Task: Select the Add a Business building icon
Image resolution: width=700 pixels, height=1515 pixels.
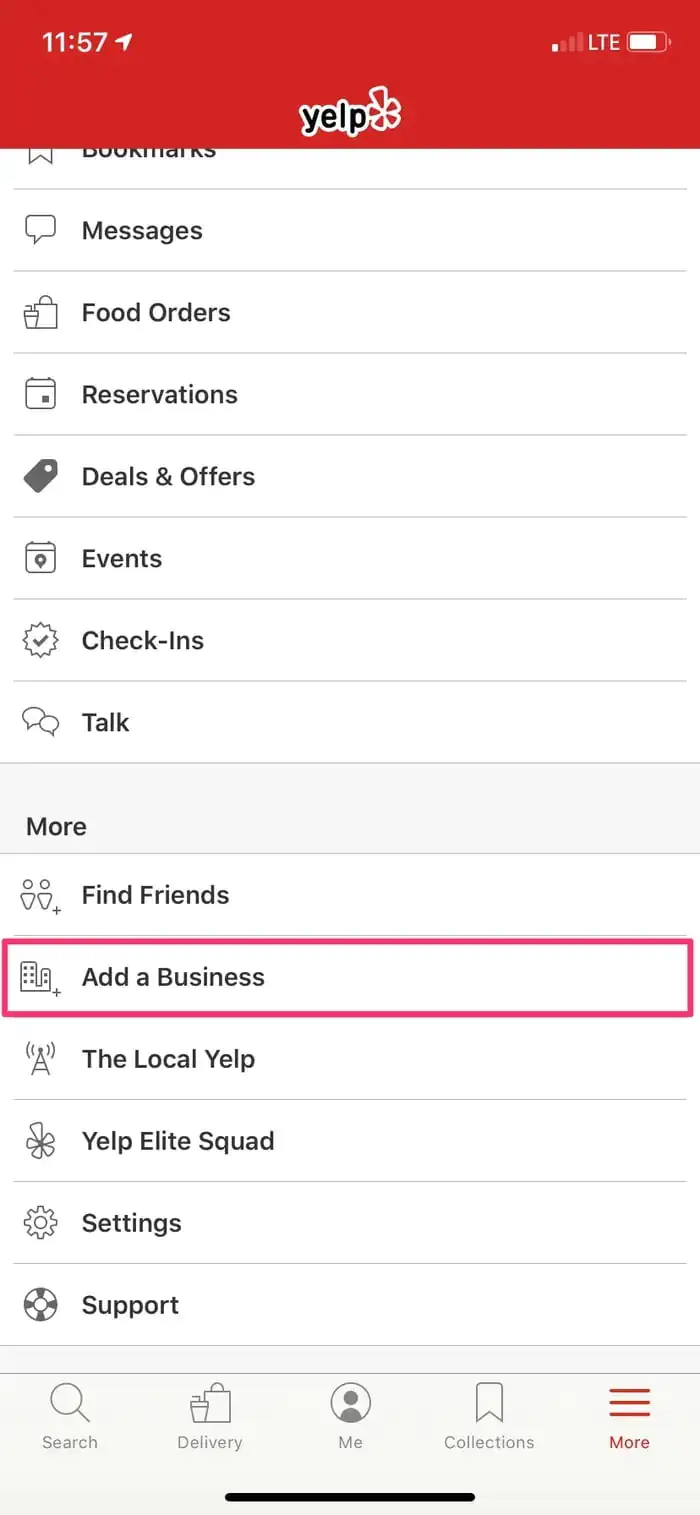Action: click(x=40, y=977)
